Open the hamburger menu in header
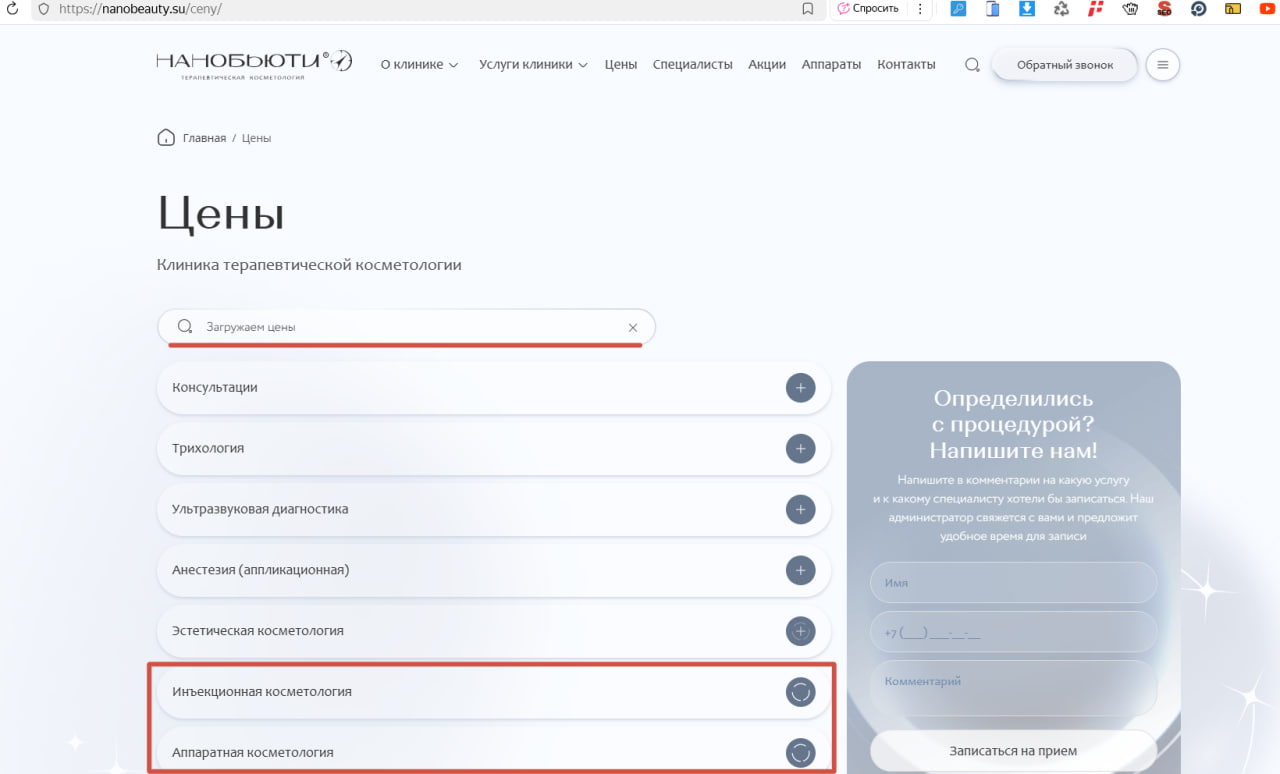This screenshot has width=1280, height=774. (x=1162, y=65)
